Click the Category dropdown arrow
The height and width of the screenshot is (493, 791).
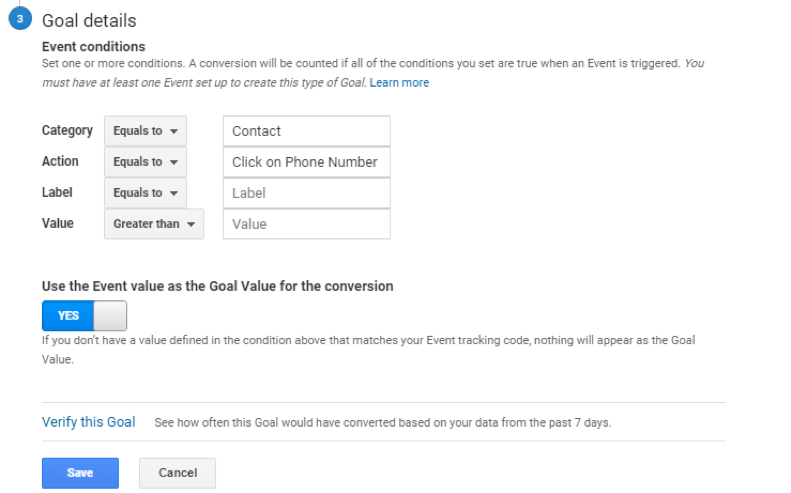point(174,131)
